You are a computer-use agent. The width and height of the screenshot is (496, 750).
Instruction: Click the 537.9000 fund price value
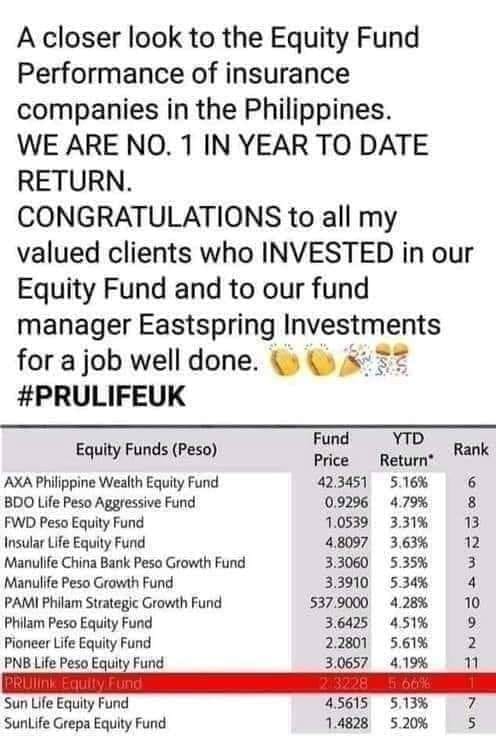tap(339, 603)
